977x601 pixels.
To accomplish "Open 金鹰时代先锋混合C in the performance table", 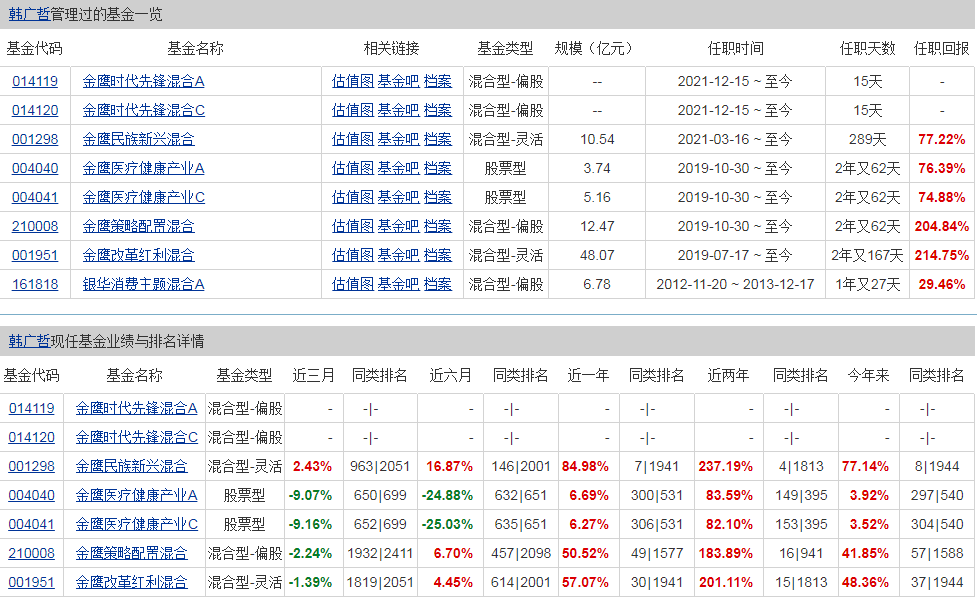I will pos(136,437).
